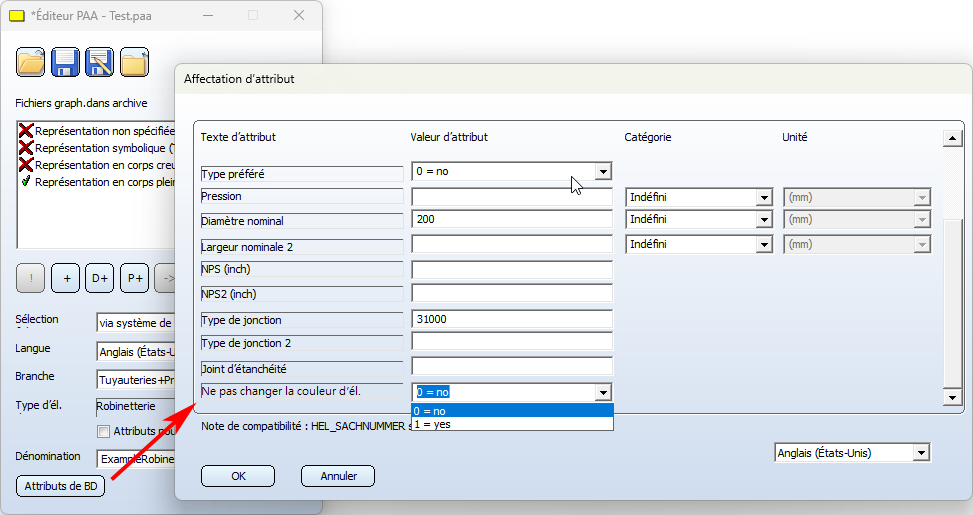This screenshot has height=515, width=973.
Task: Click the fourth toolbar folder icon
Action: pos(135,62)
